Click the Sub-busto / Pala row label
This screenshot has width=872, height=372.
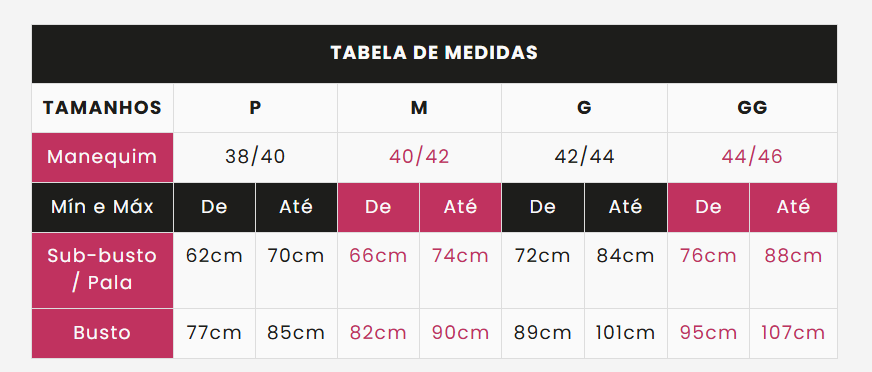(102, 270)
